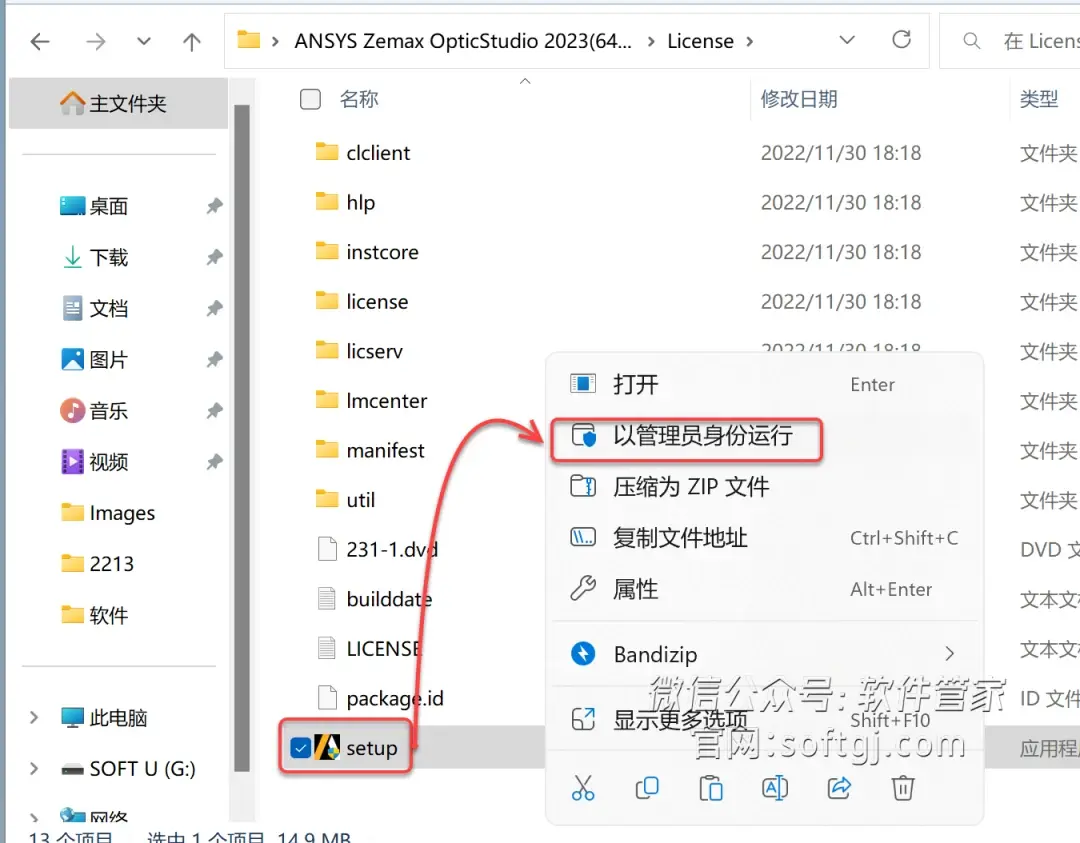Sort files by the 名称 column
The height and width of the screenshot is (843, 1080).
[359, 99]
